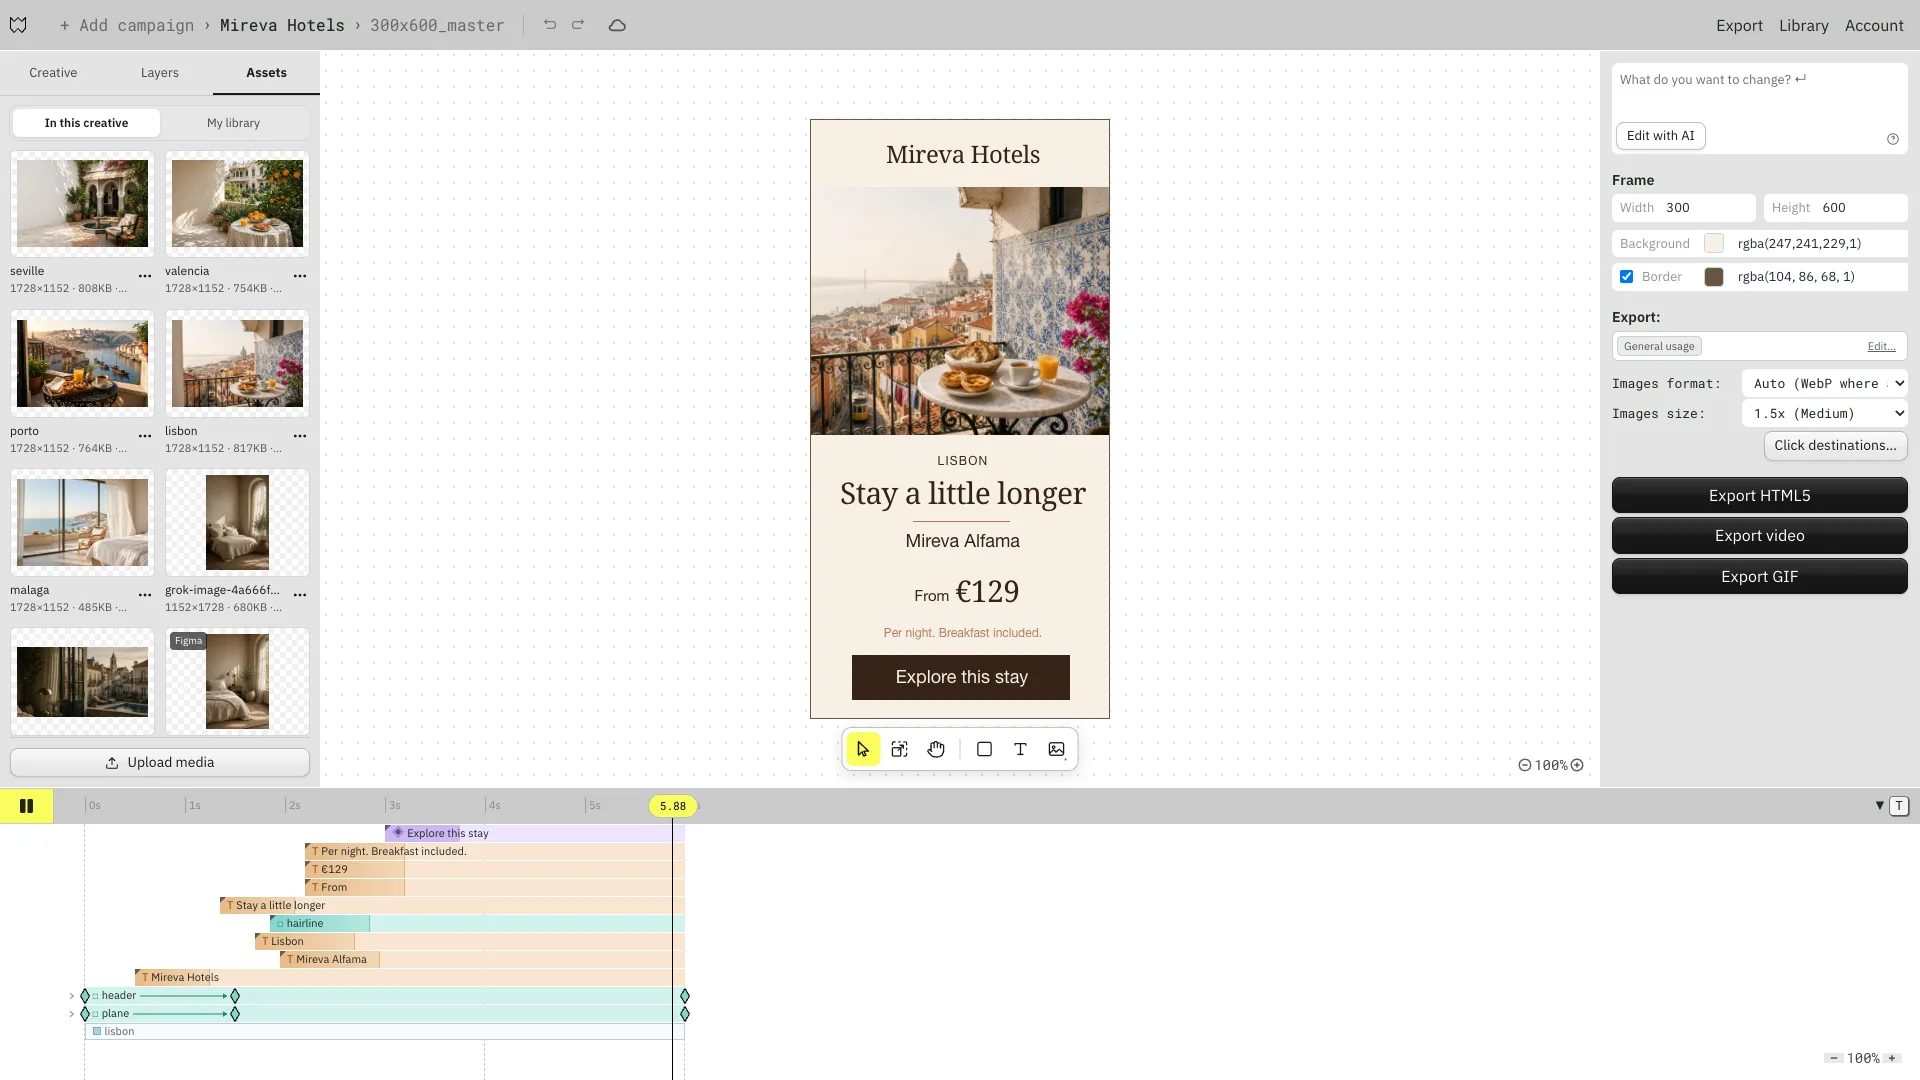The height and width of the screenshot is (1080, 1920).
Task: Click the frame Width input field
Action: pos(1684,208)
